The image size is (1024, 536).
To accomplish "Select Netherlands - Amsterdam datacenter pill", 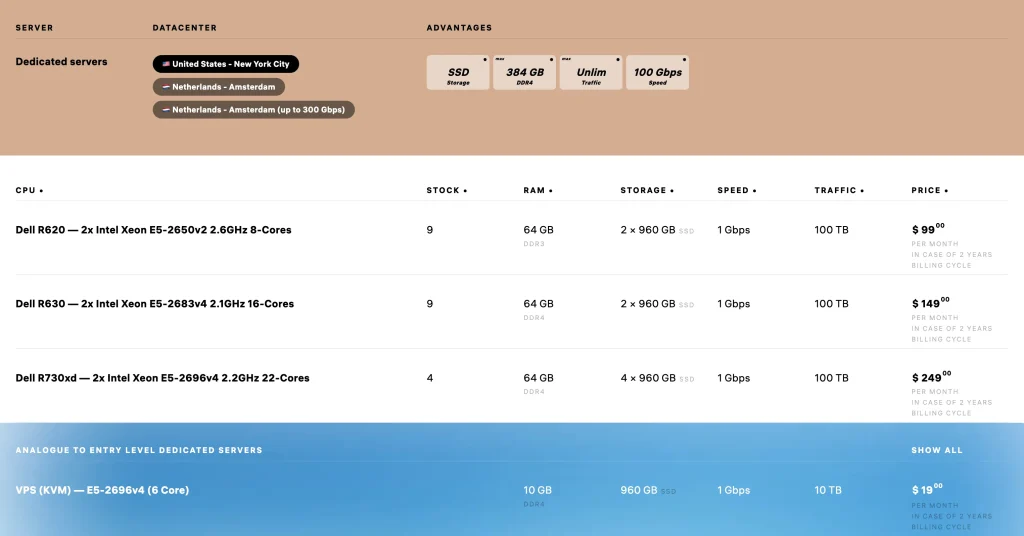I will (x=218, y=87).
